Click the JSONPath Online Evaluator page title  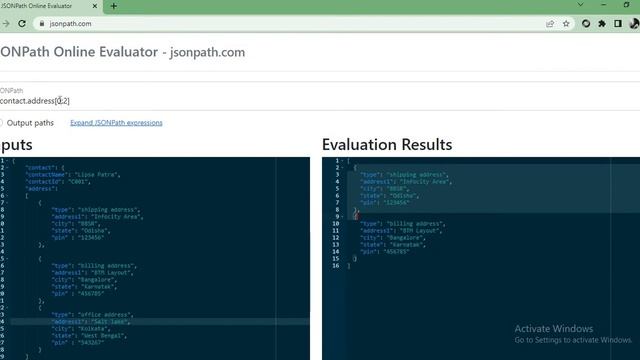click(122, 52)
